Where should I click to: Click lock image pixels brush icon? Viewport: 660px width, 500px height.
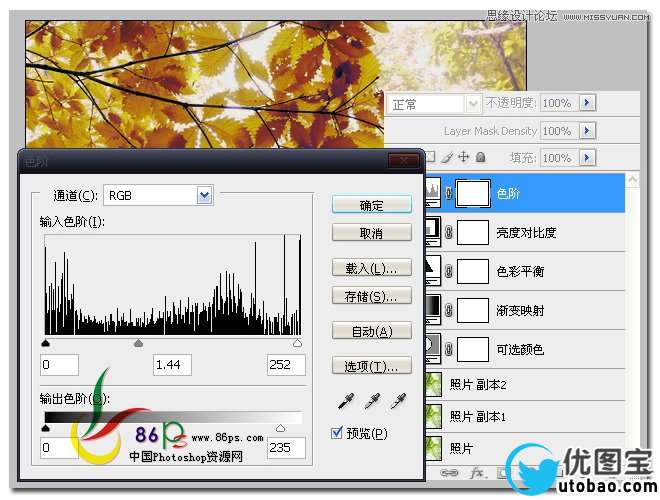[447, 157]
